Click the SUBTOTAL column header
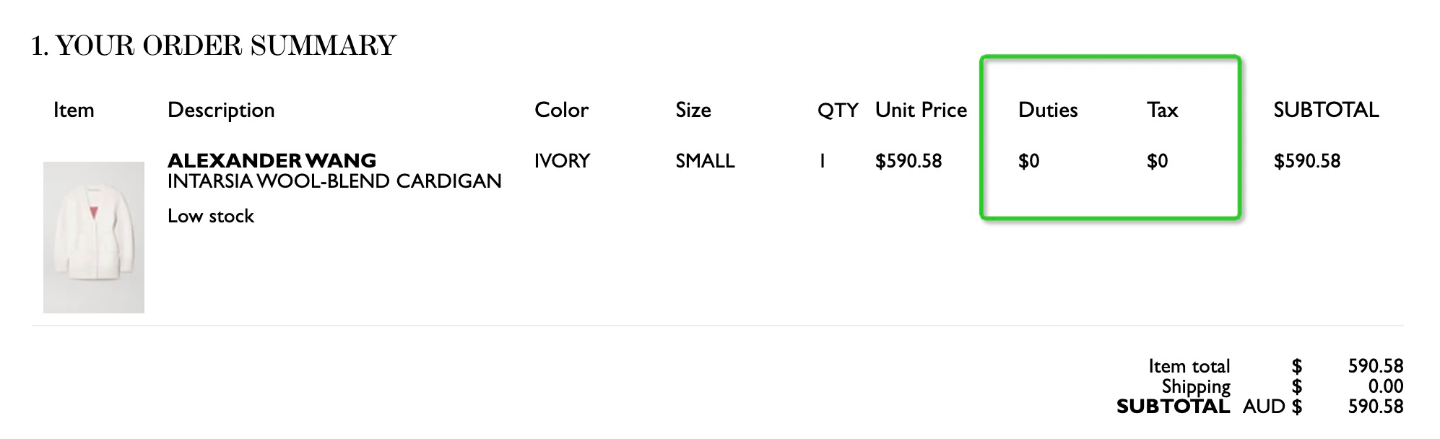Image resolution: width=1440 pixels, height=439 pixels. [1326, 110]
